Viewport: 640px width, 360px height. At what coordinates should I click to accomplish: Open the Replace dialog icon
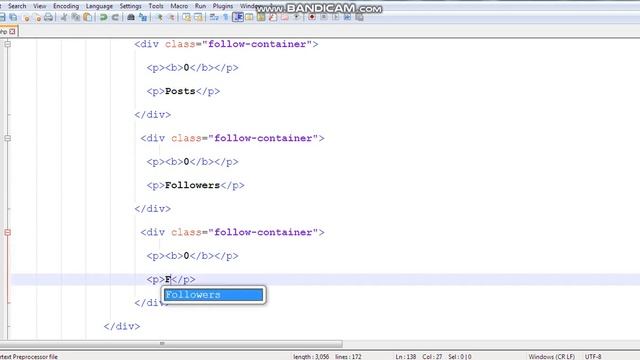(143, 17)
